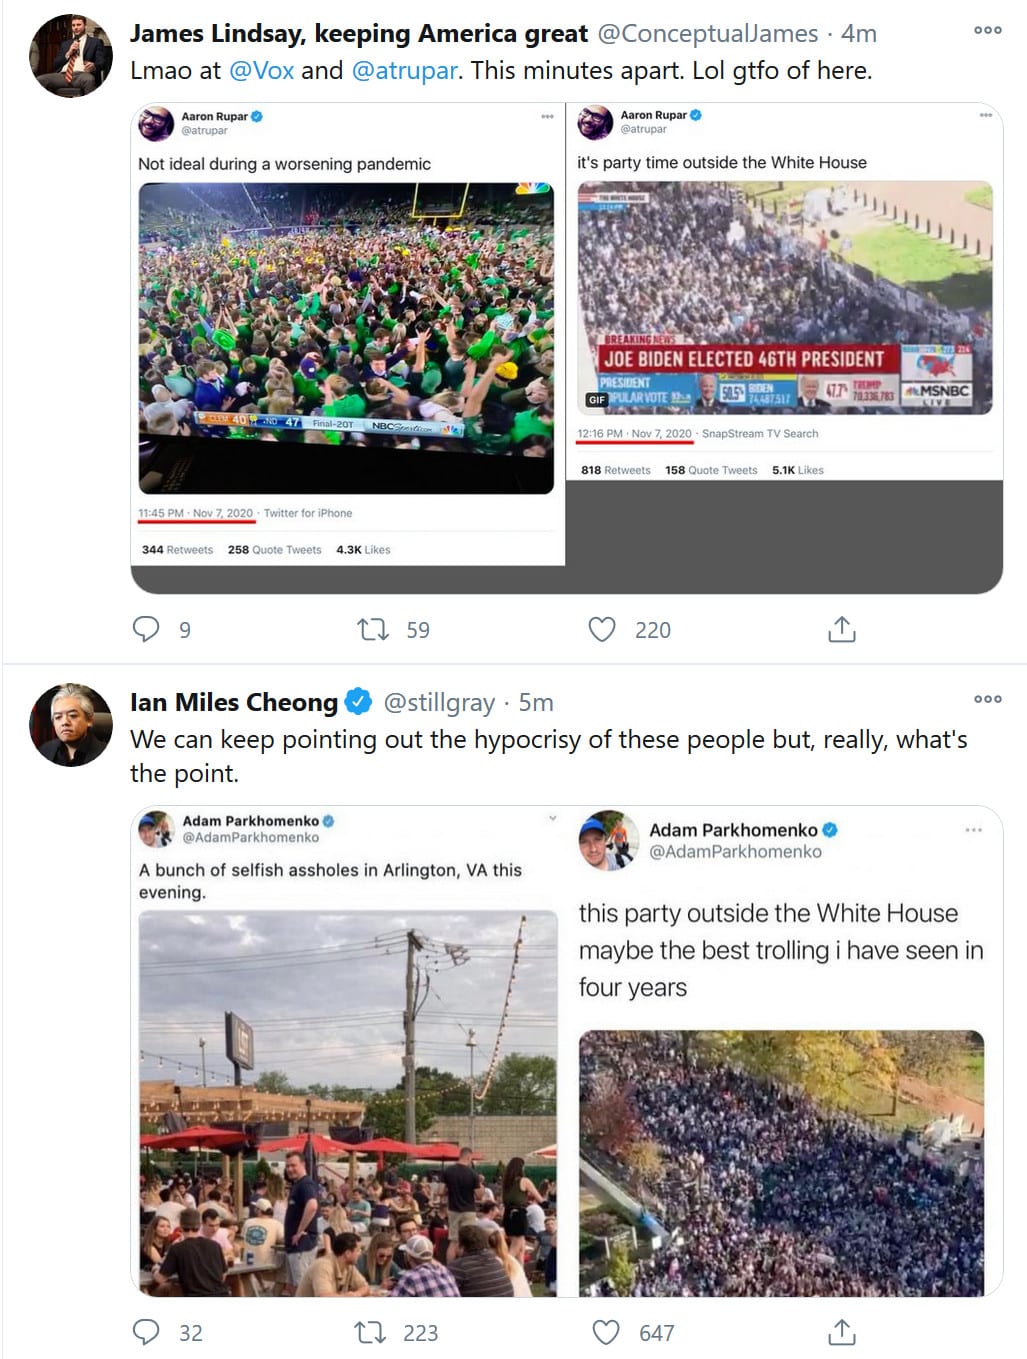Open the White House party trolling screenshot
The image size is (1027, 1359).
point(784,1052)
